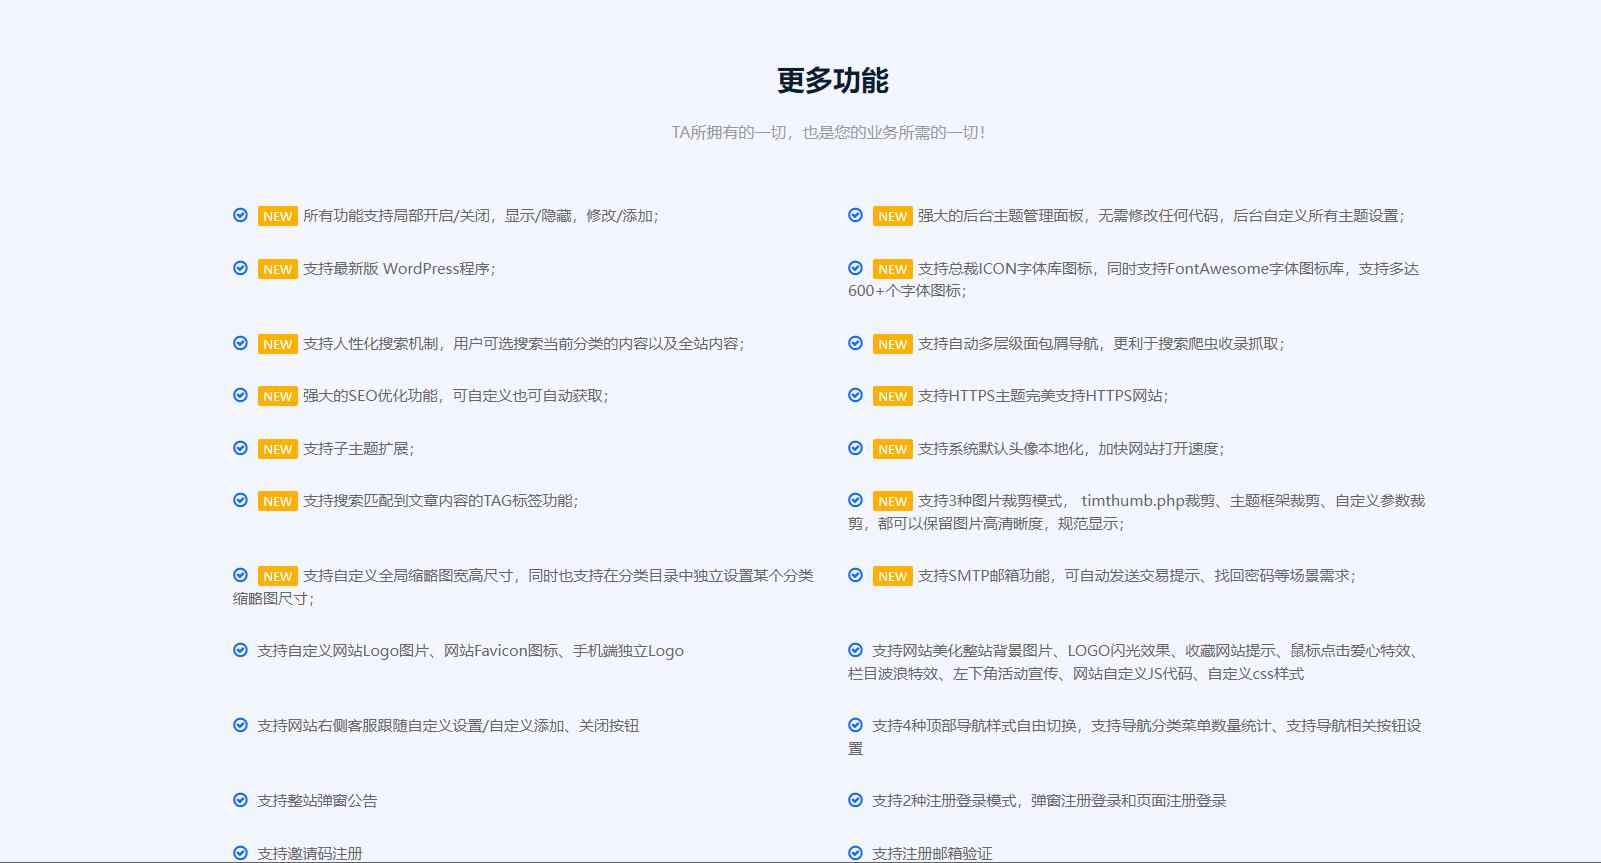
Task: Click text 支持系统默认头像本地化，加快网站打开速度
Action: coord(1071,448)
